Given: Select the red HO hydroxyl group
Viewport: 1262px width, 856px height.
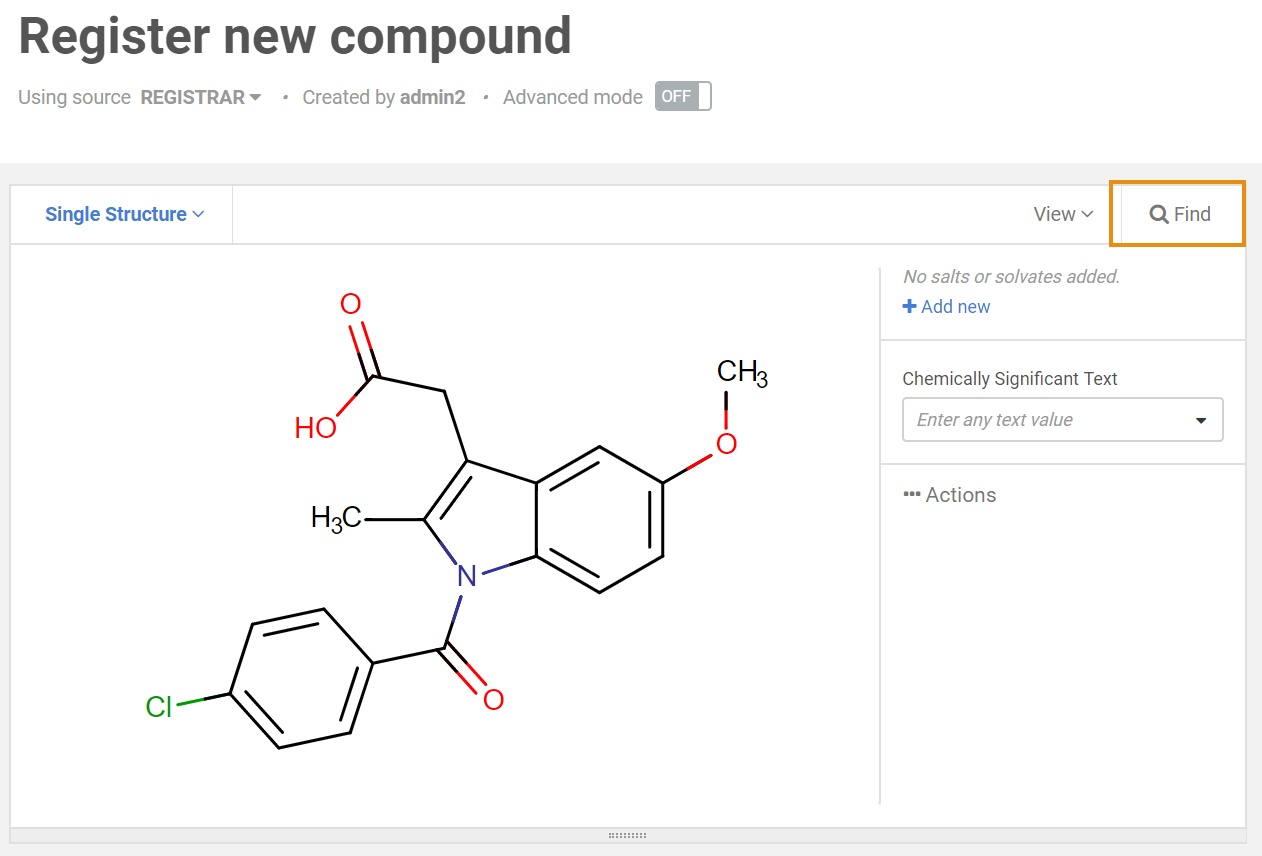Looking at the screenshot, I should (315, 428).
